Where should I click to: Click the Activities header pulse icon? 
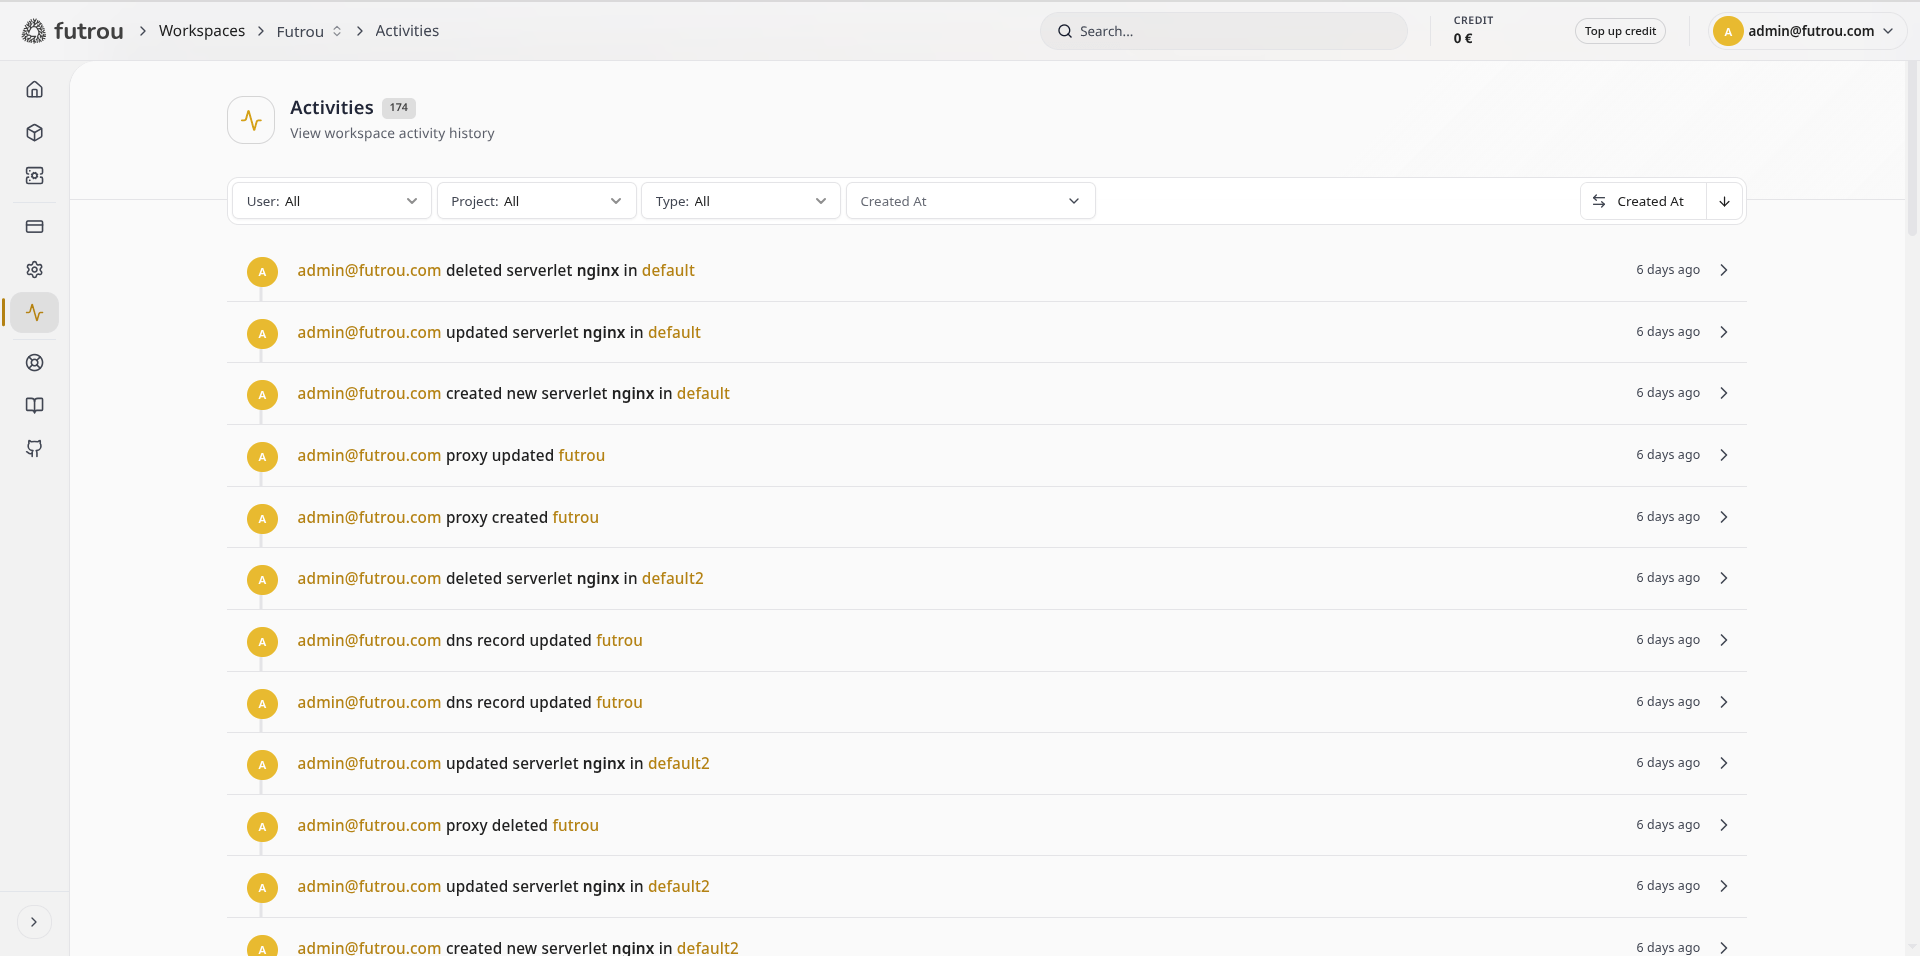[x=251, y=120]
